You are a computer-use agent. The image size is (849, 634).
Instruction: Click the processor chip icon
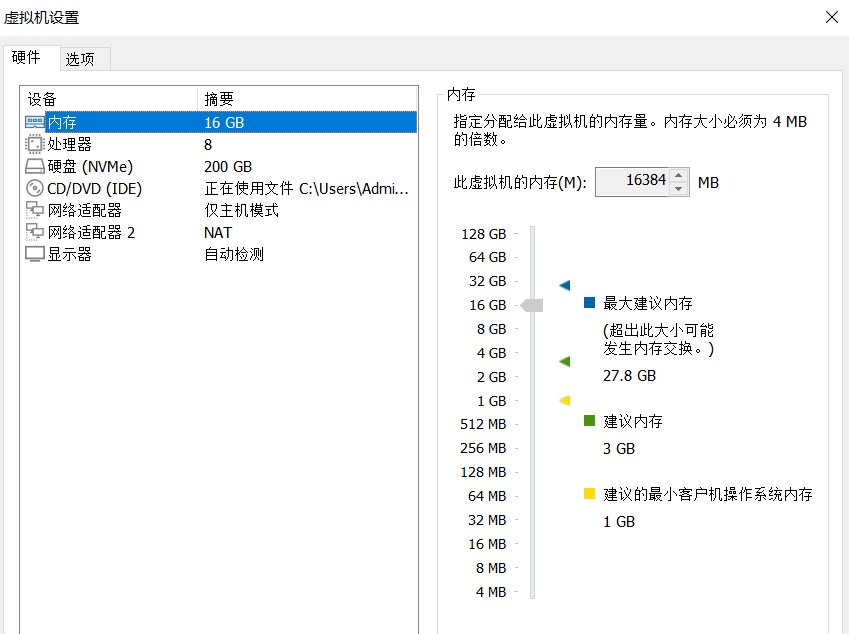click(x=35, y=145)
